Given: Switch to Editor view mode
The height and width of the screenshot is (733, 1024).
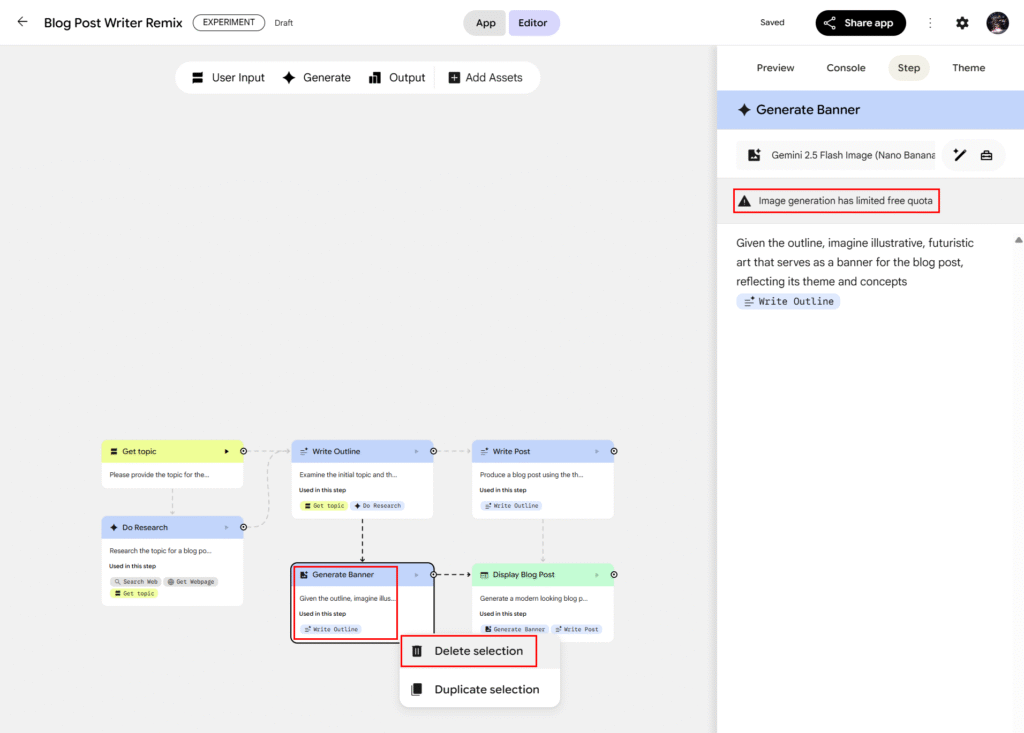Looking at the screenshot, I should 533,23.
